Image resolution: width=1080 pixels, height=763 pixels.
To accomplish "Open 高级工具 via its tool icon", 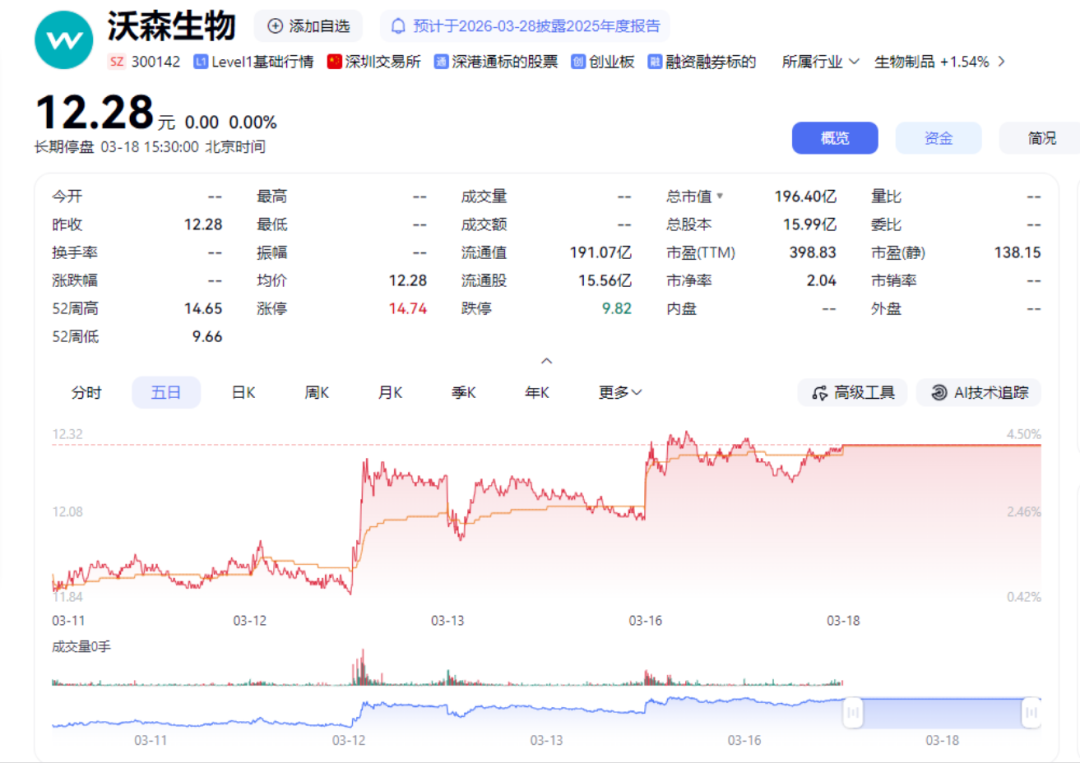I will coord(820,393).
